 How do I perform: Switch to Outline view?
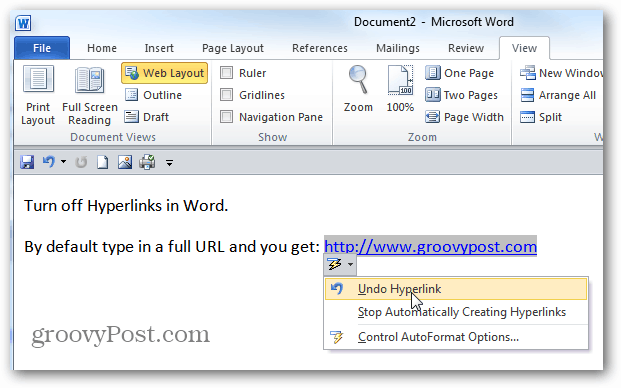[153, 95]
